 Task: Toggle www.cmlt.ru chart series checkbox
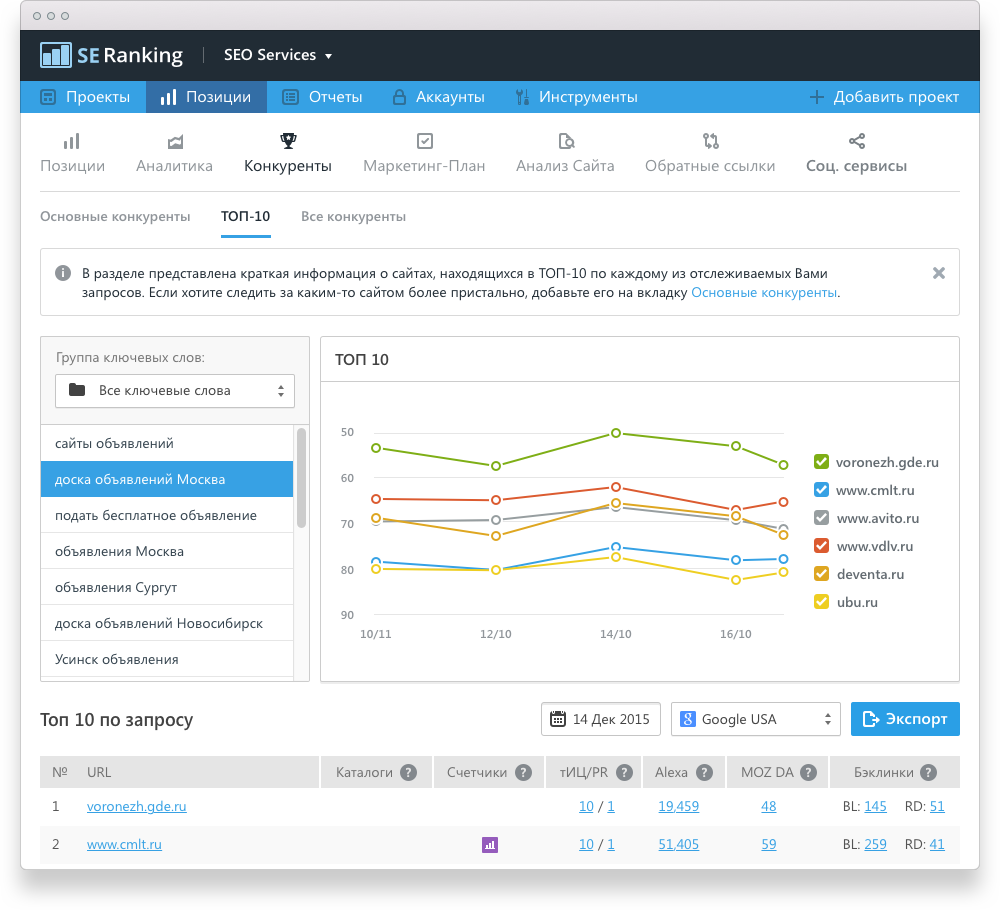tap(821, 490)
